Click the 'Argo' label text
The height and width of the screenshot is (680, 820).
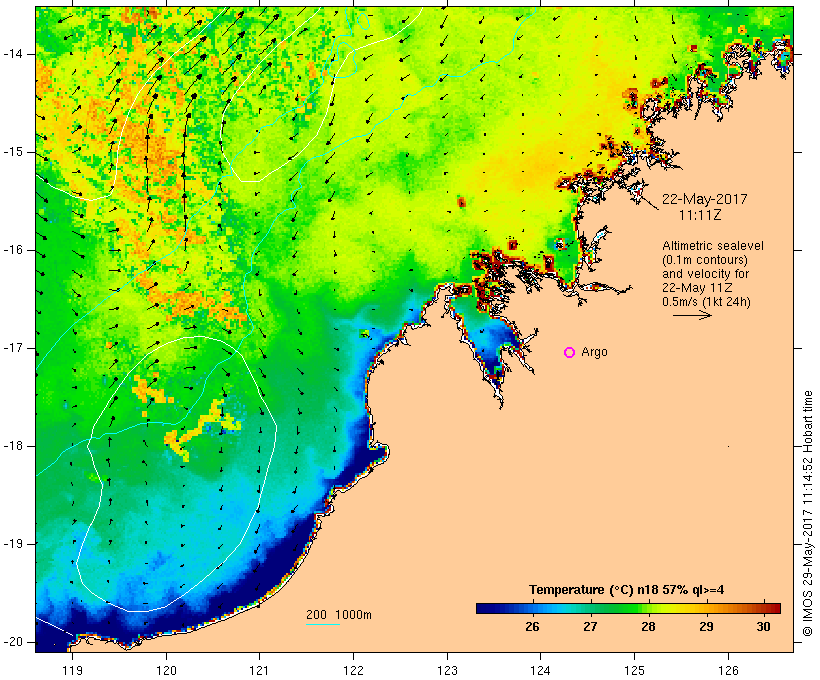(594, 353)
